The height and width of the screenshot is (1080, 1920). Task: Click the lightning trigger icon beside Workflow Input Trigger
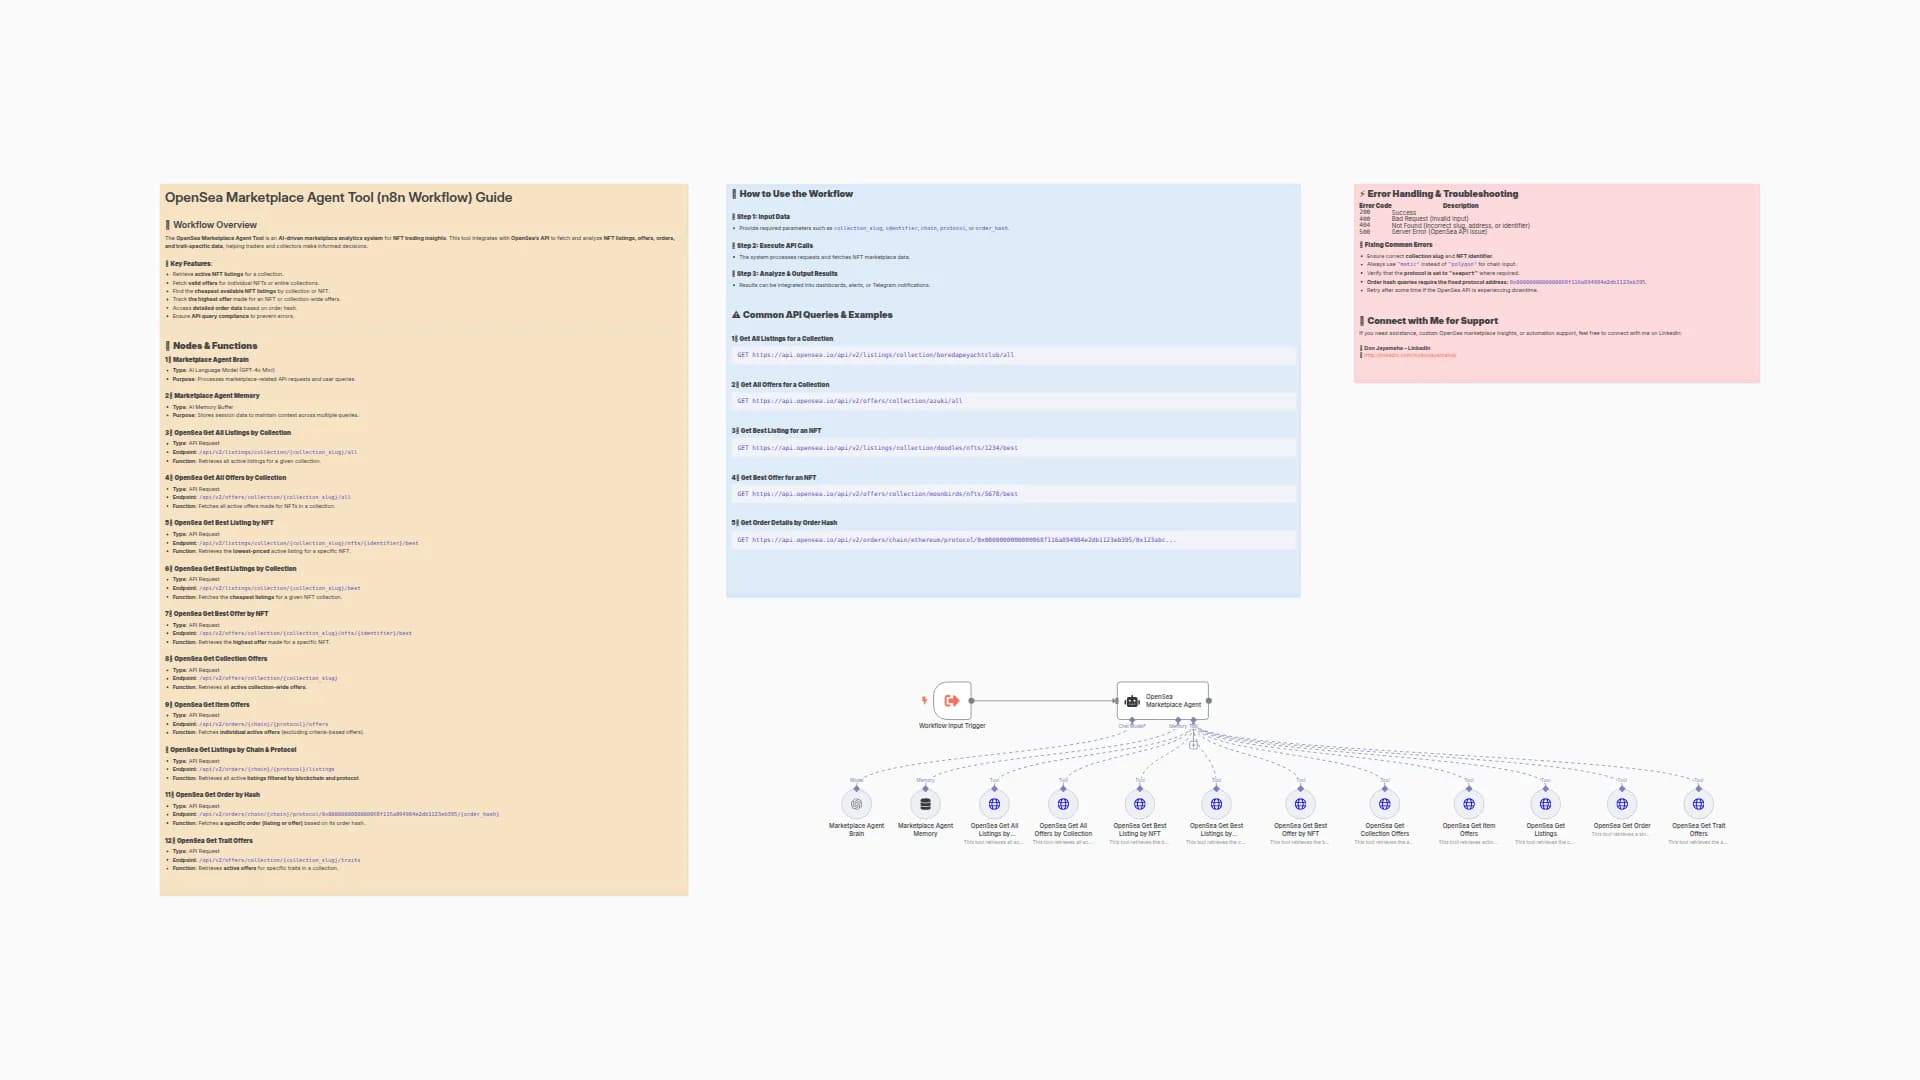coord(924,700)
